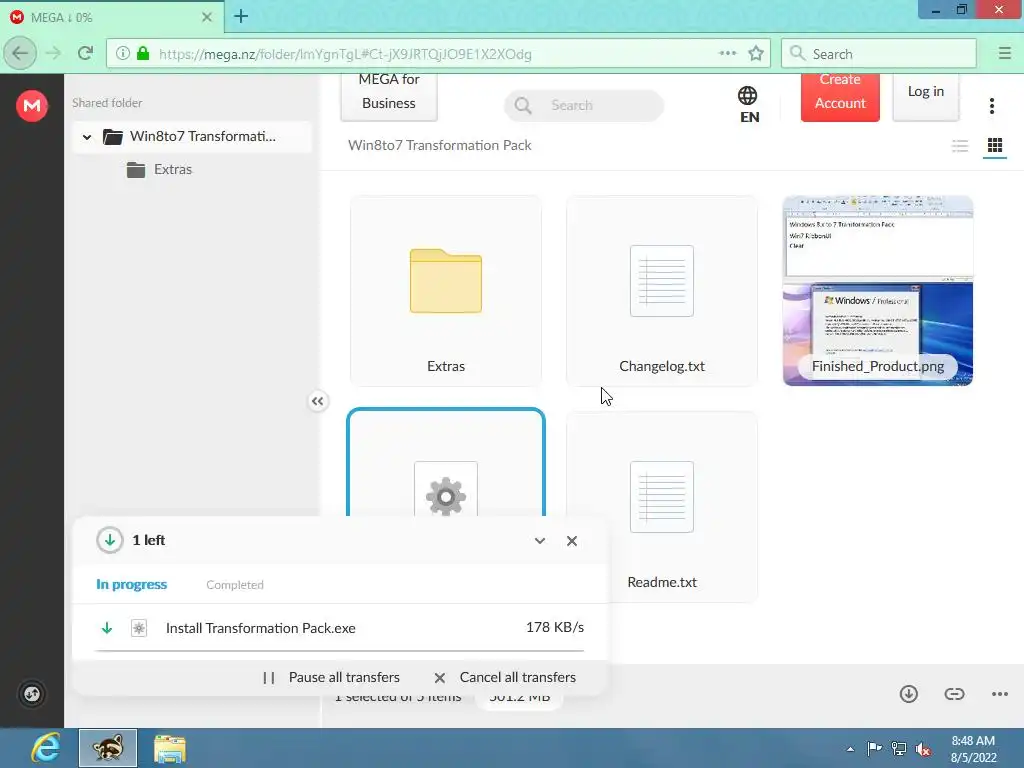Screen dimensions: 1024x768
Task: Collapse the left panel with double-arrow button
Action: click(x=317, y=401)
